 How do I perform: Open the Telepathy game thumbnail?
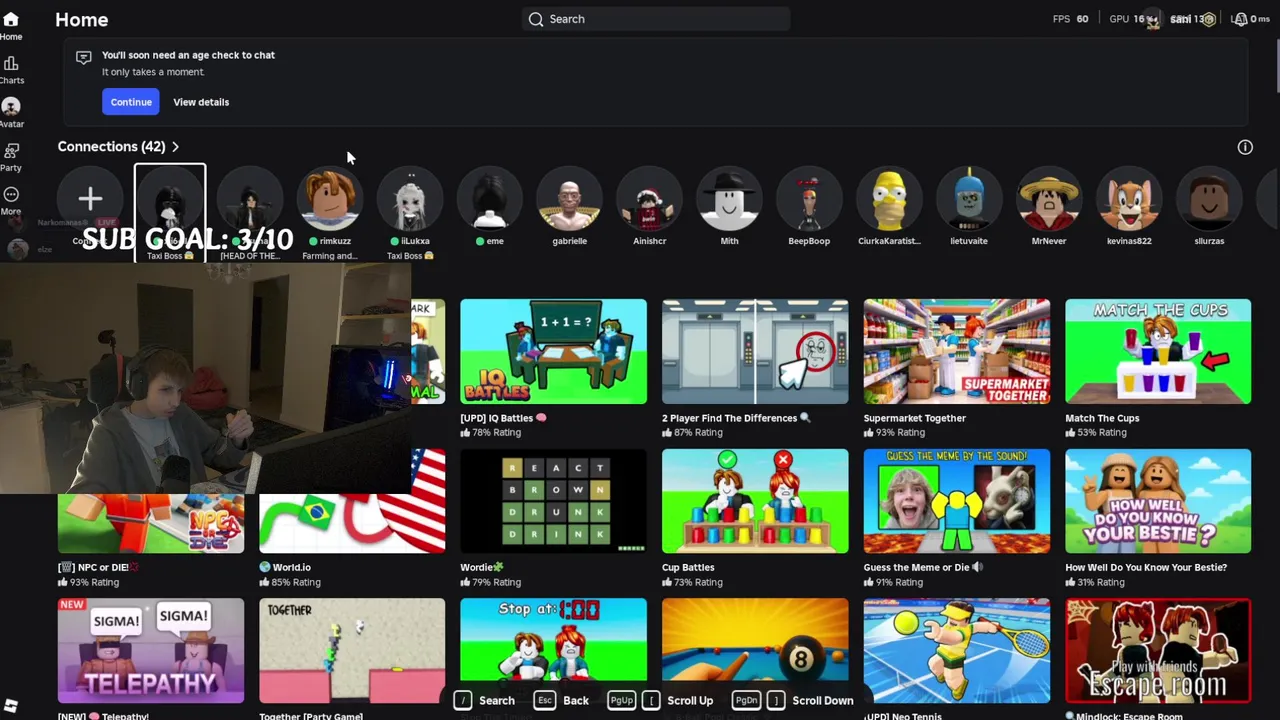pyautogui.click(x=151, y=650)
